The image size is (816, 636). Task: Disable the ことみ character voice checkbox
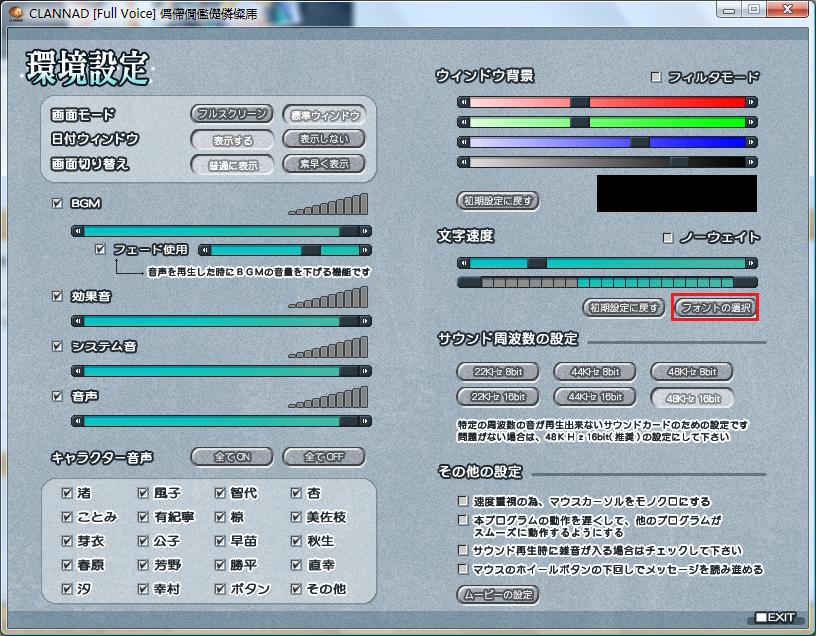[67, 517]
